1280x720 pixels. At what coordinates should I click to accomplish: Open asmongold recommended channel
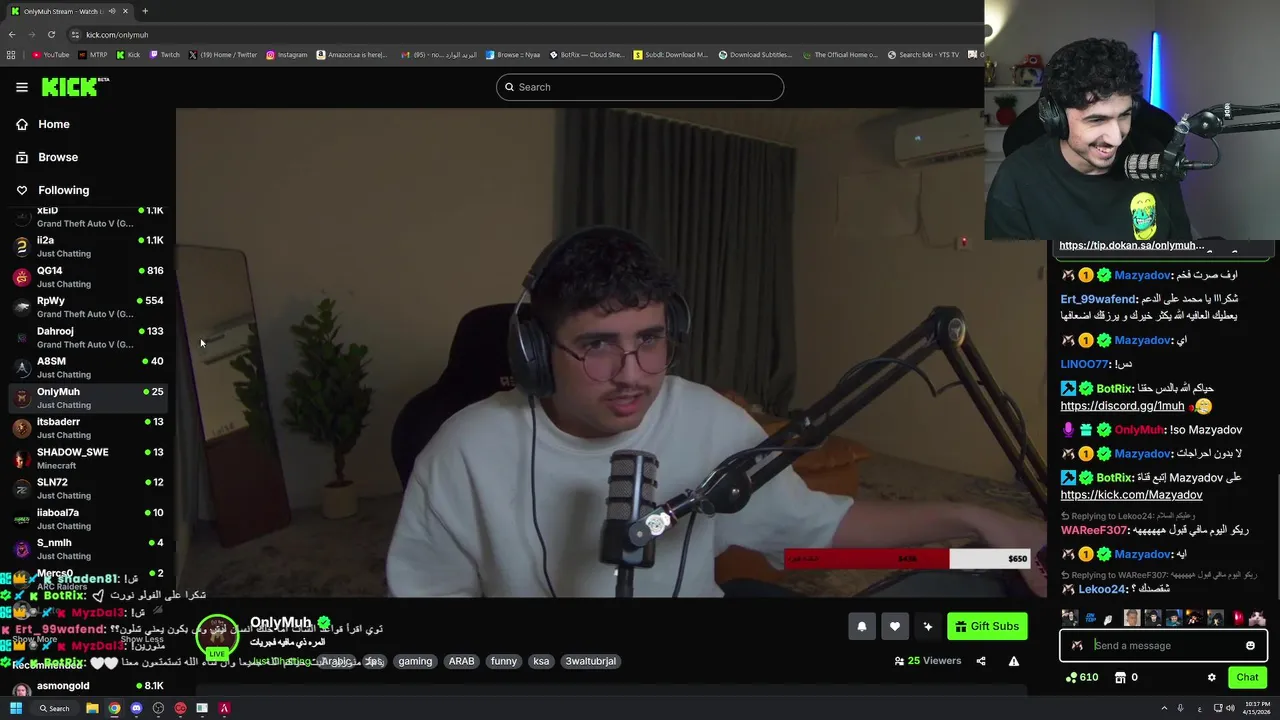[x=88, y=687]
